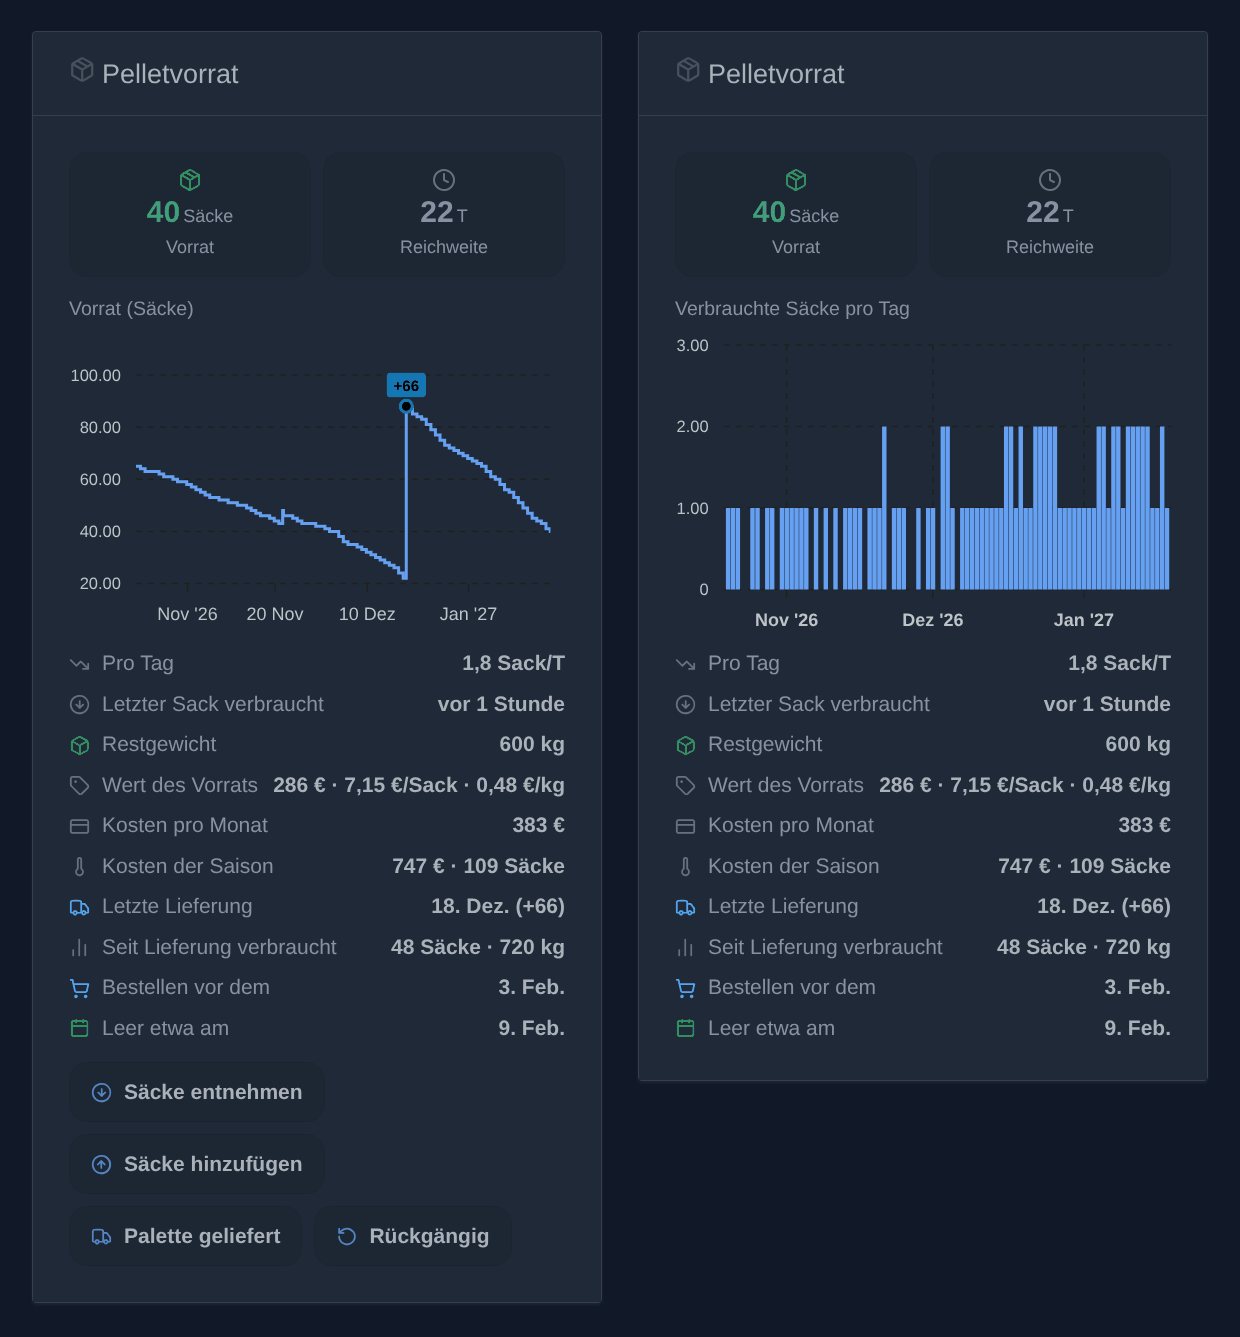Click the '9. Feb.' date in left card
Viewport: 1240px width, 1337px height.
coord(532,1028)
